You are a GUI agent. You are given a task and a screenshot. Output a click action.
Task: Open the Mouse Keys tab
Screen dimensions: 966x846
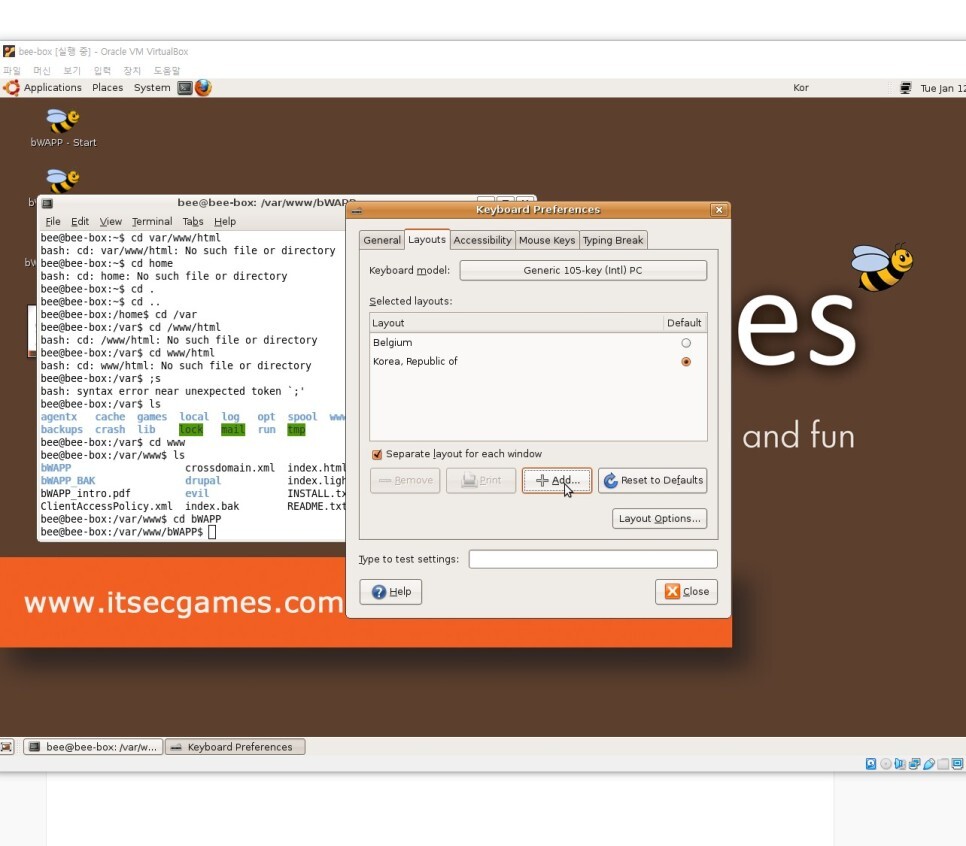547,240
